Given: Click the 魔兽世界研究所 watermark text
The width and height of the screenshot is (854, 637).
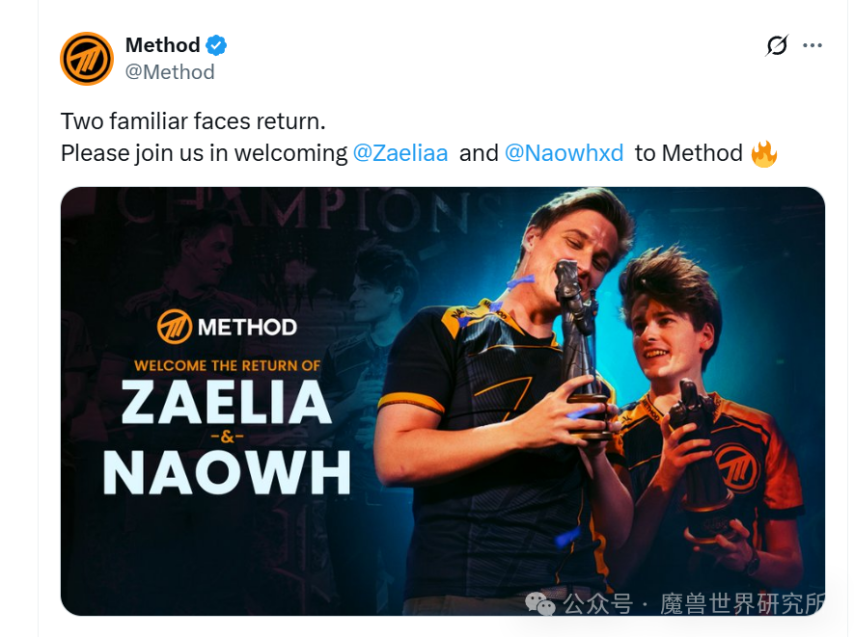Looking at the screenshot, I should pyautogui.click(x=743, y=604).
